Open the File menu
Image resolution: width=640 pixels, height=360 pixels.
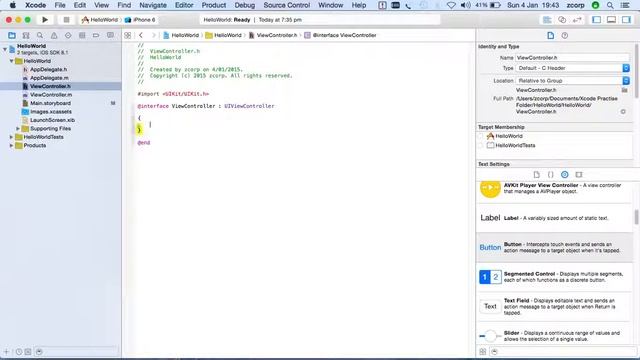pyautogui.click(x=60, y=5)
